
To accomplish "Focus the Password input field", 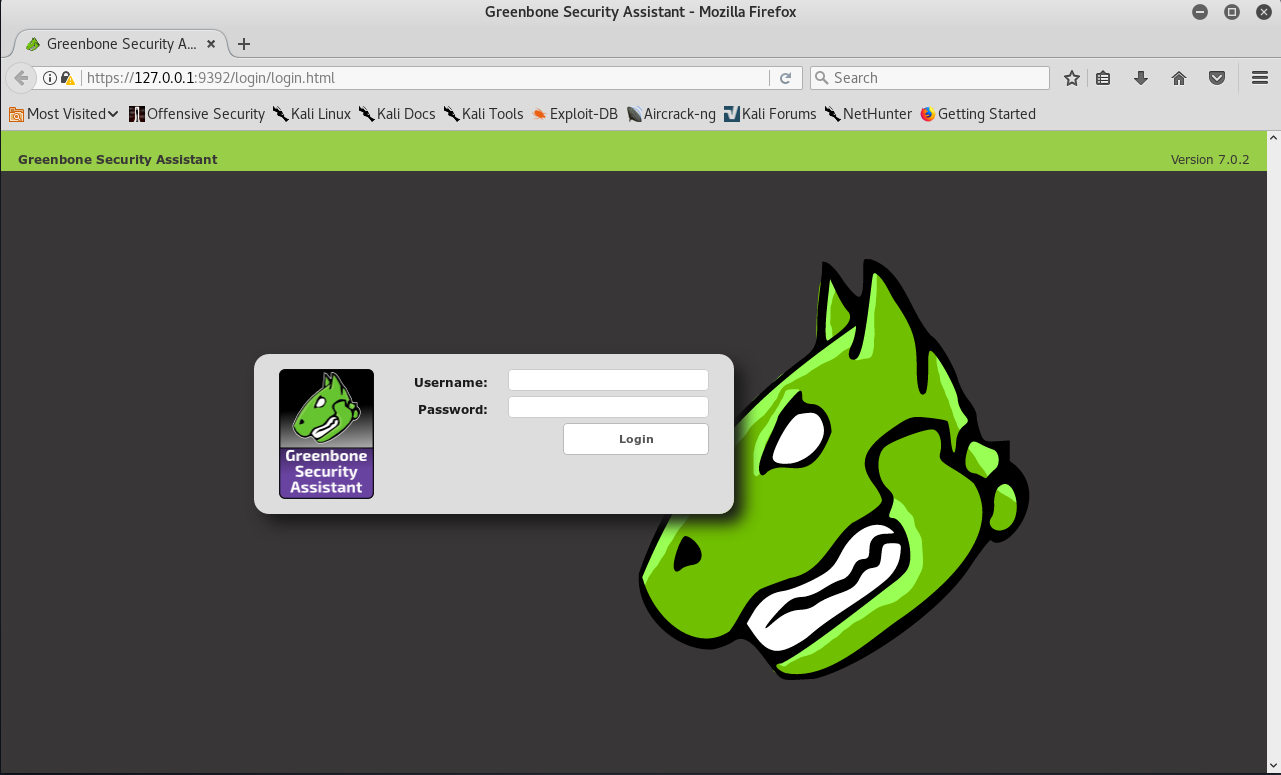I will click(608, 407).
